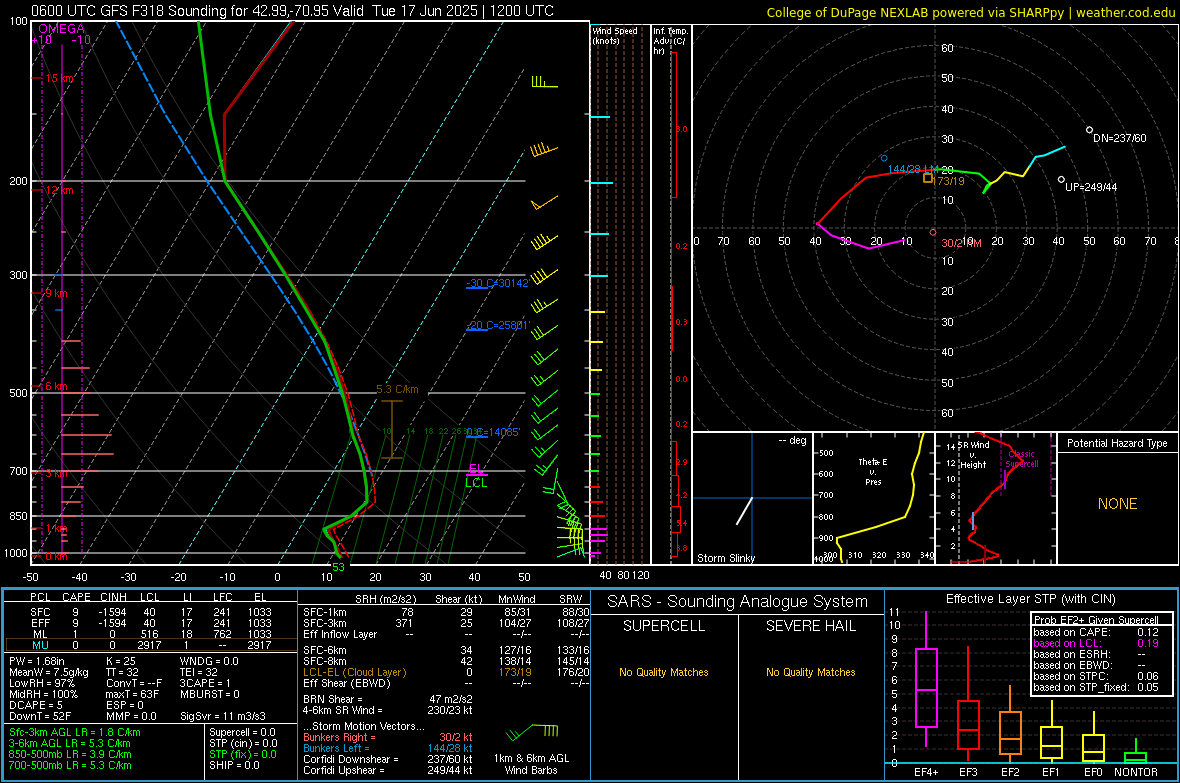Click the SigSvr = 11 m3/s3 value

pyautogui.click(x=223, y=716)
